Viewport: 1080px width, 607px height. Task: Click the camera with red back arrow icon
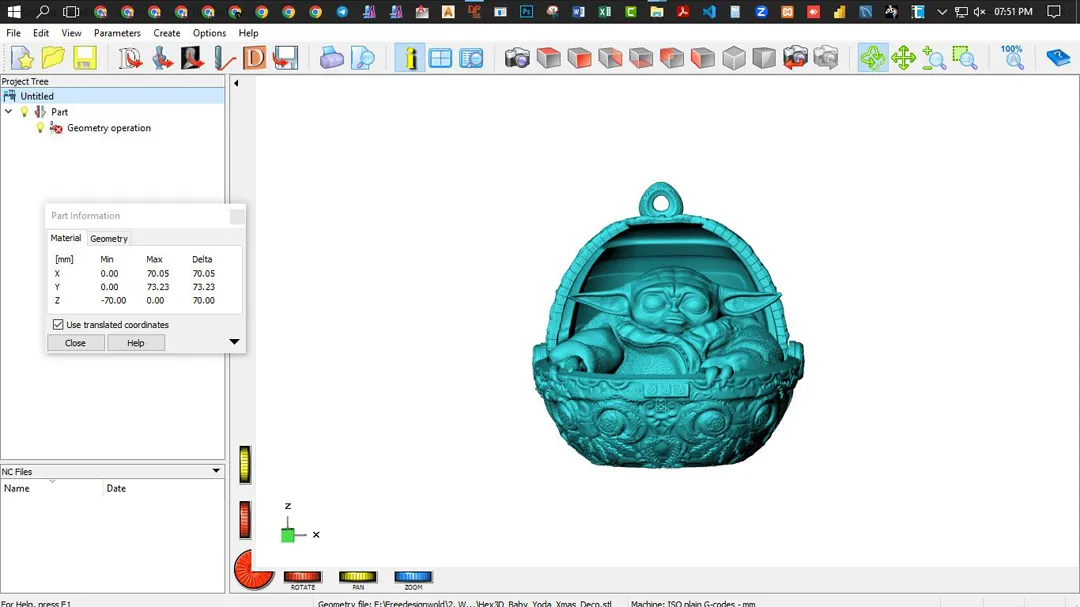tap(795, 59)
